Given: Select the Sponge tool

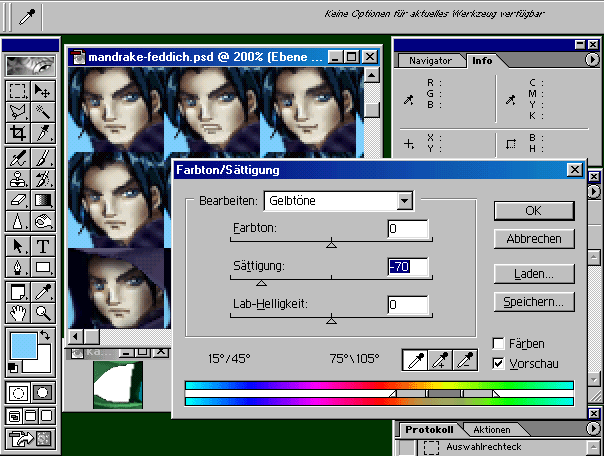Looking at the screenshot, I should pyautogui.click(x=42, y=221).
